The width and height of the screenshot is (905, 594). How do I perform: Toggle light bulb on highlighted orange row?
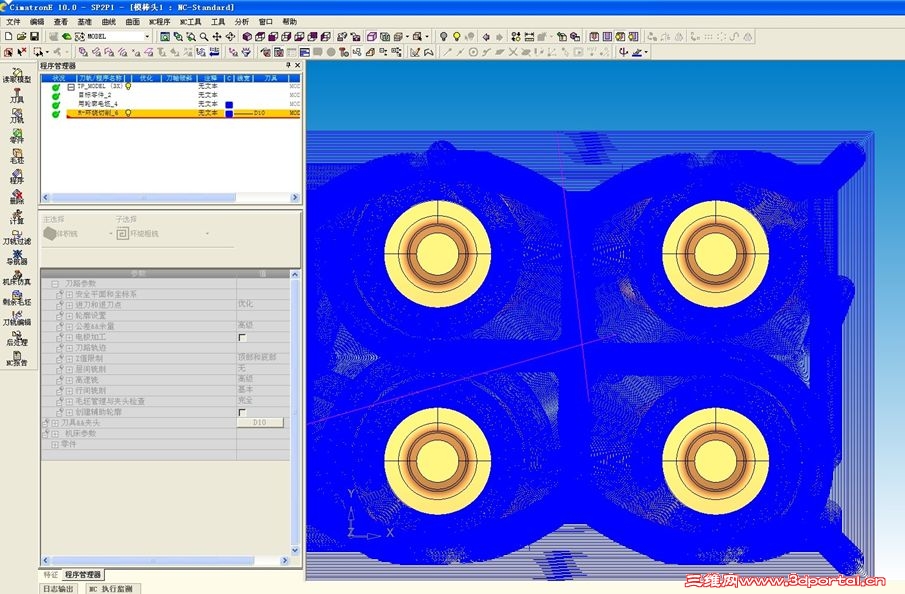tap(128, 113)
